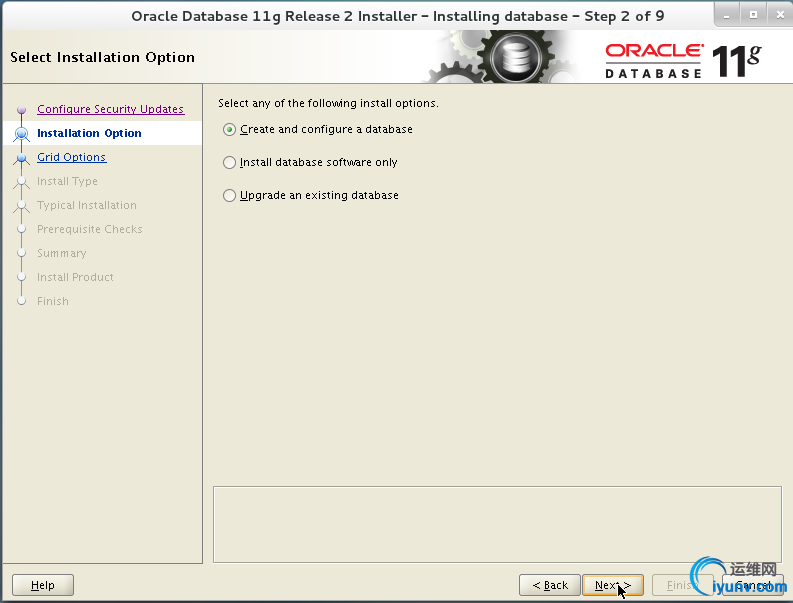Viewport: 793px width, 603px height.
Task: Choose Install database software only
Action: pos(311,162)
